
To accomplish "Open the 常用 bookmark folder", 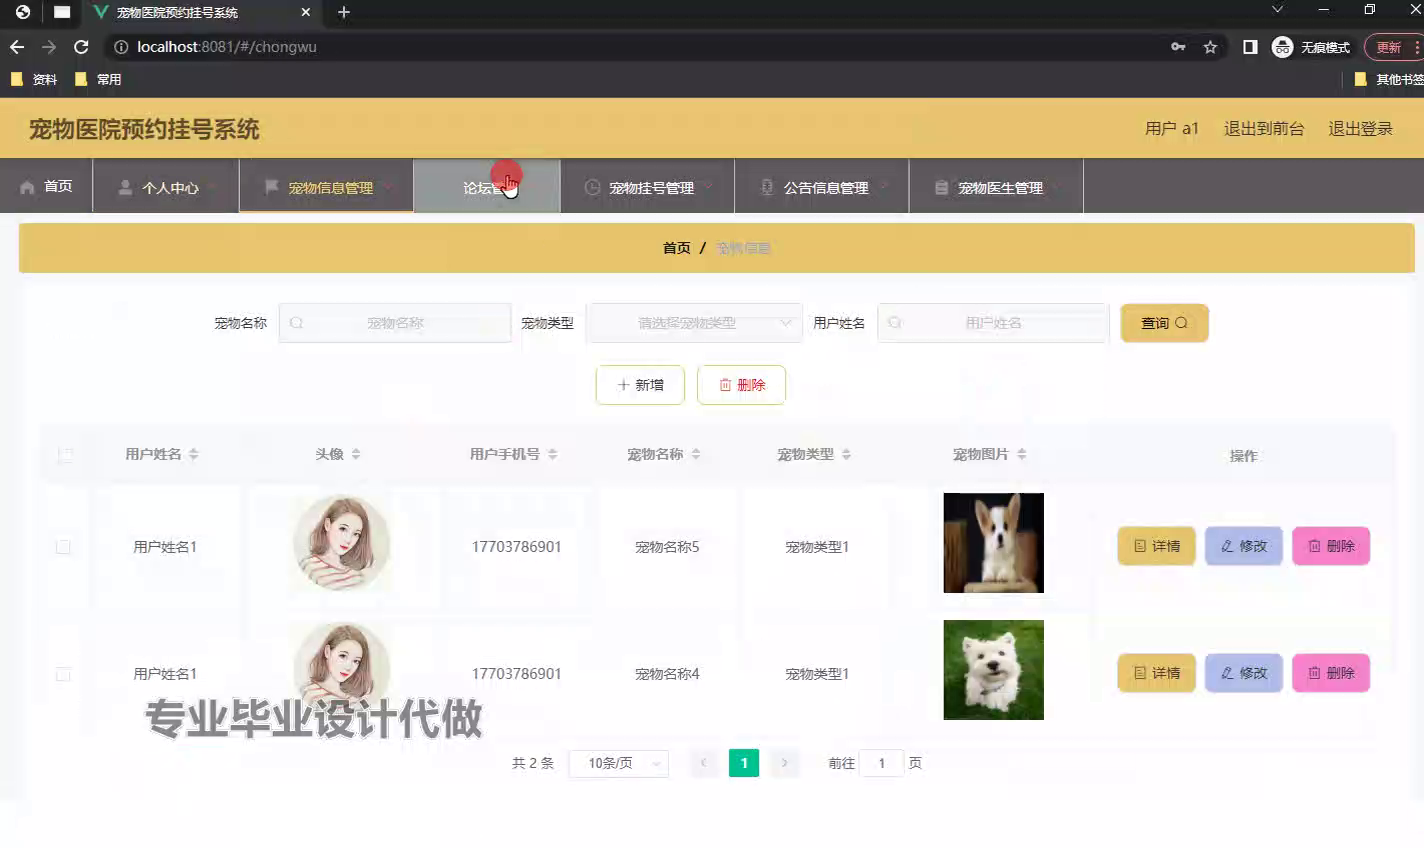I will pyautogui.click(x=98, y=79).
